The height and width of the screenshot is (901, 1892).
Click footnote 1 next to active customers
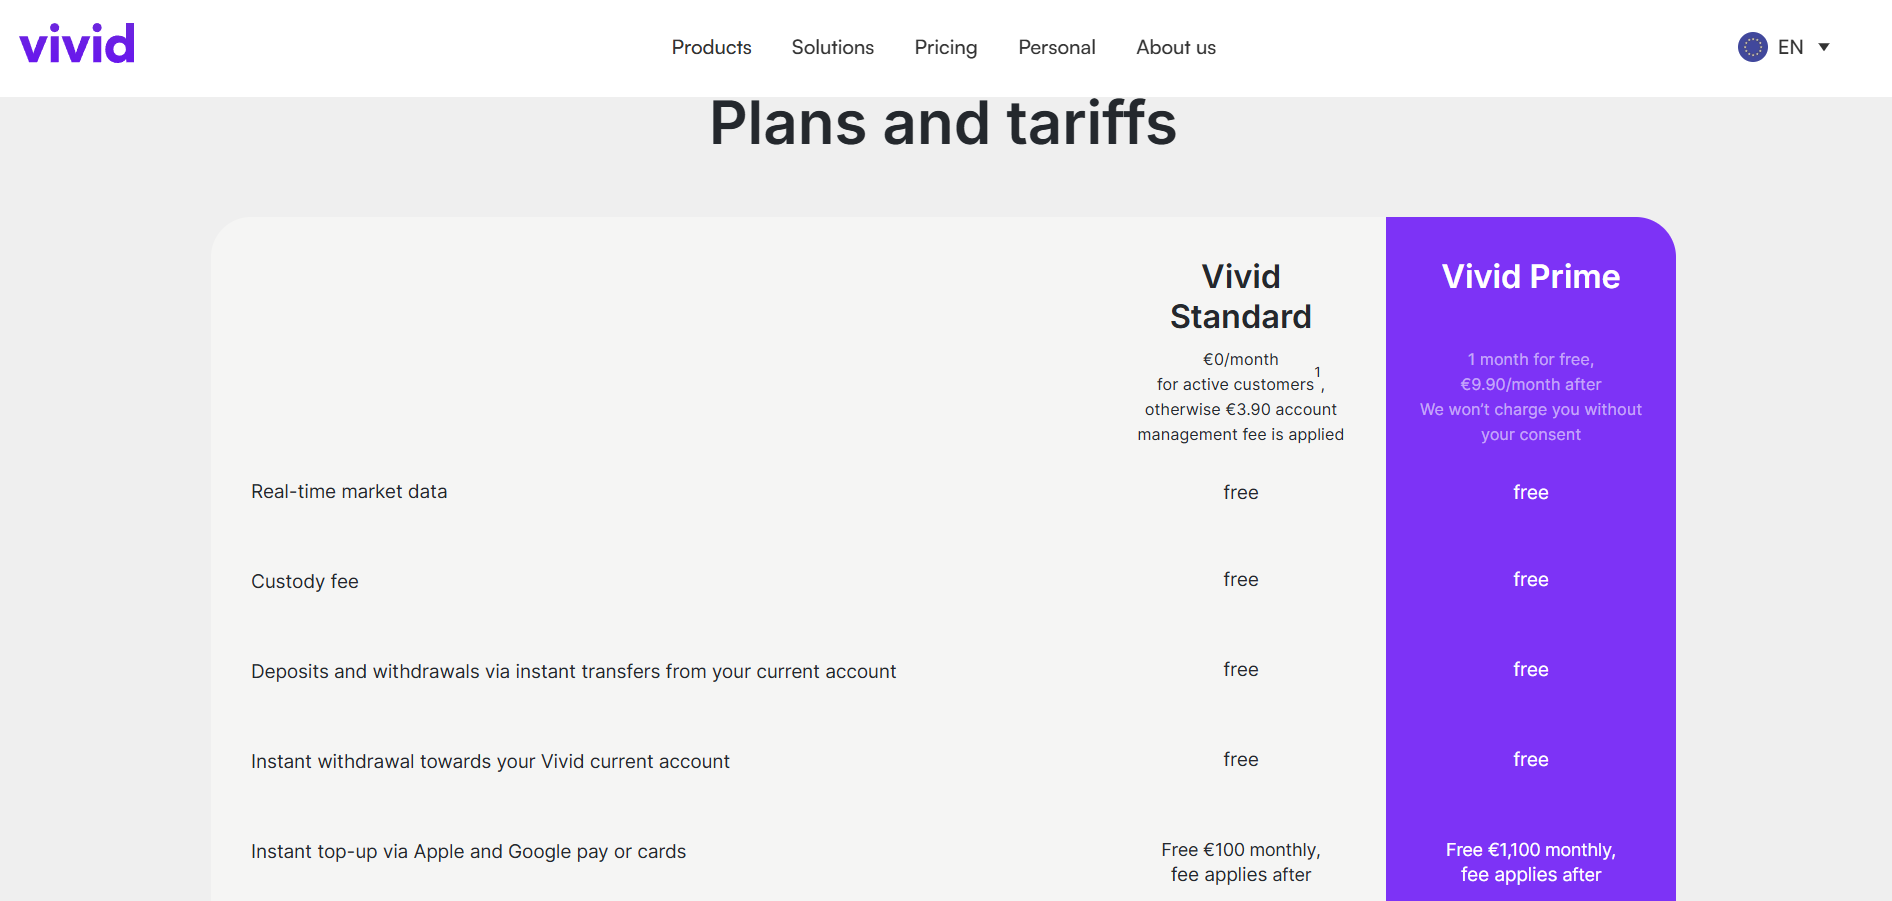click(1317, 372)
